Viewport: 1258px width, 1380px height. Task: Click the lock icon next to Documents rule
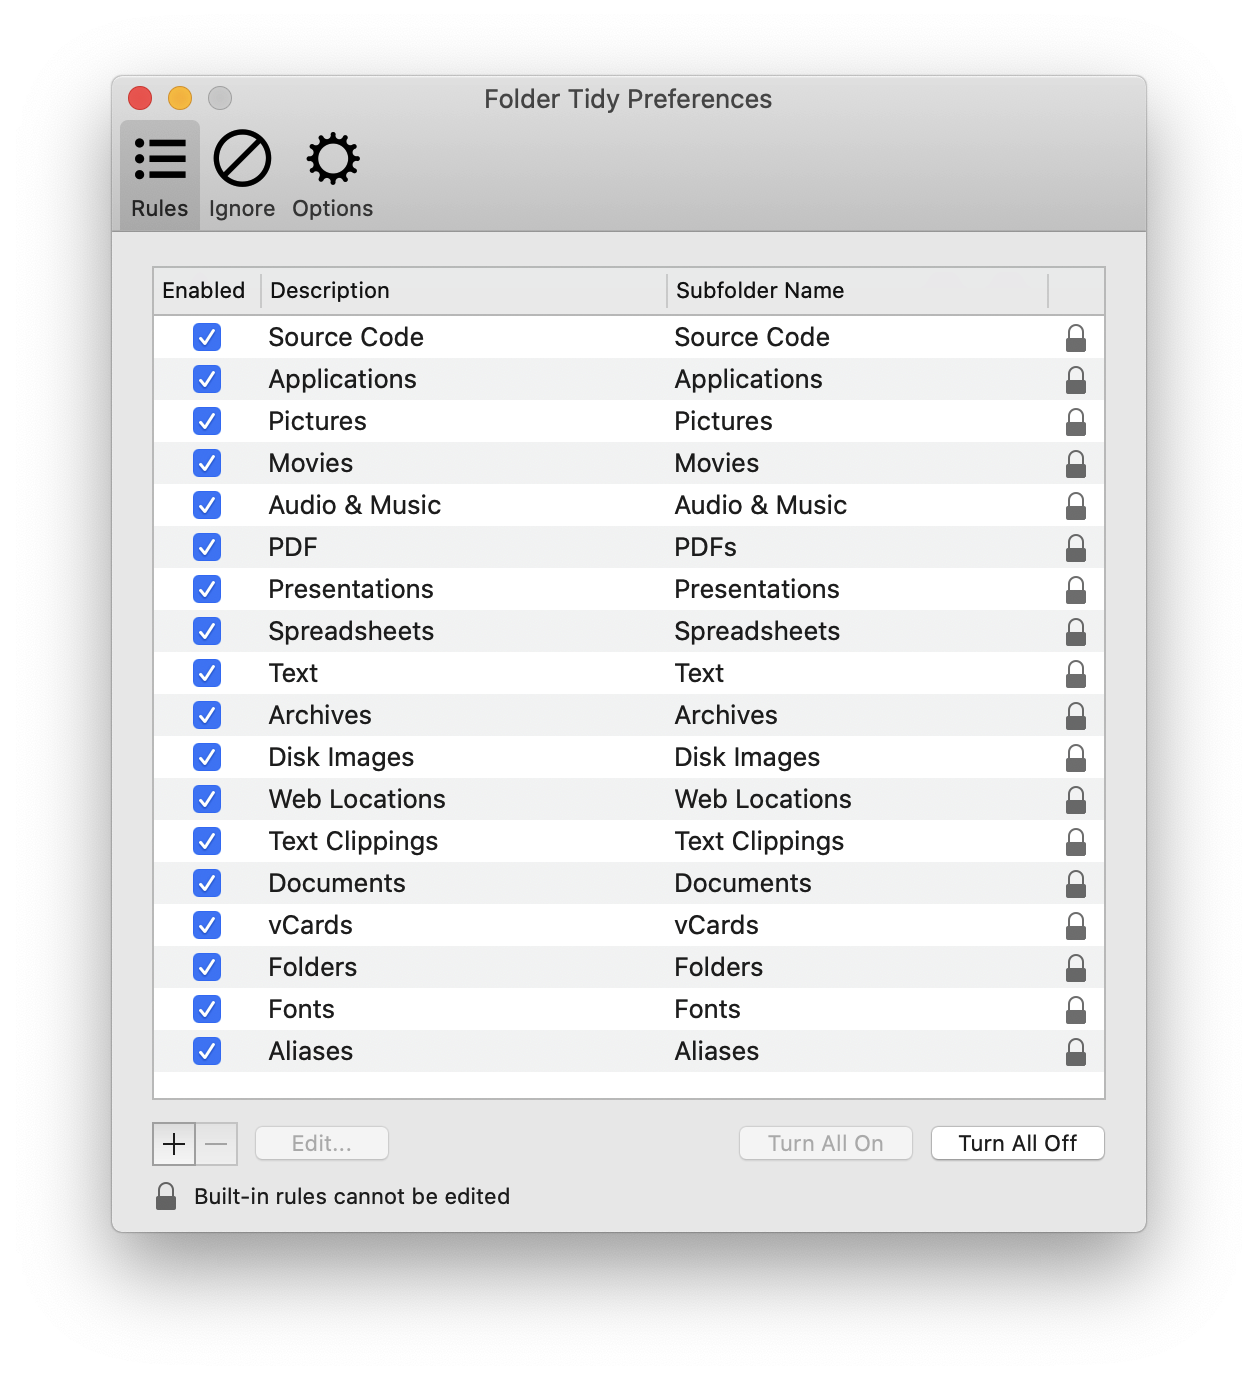pos(1076,884)
